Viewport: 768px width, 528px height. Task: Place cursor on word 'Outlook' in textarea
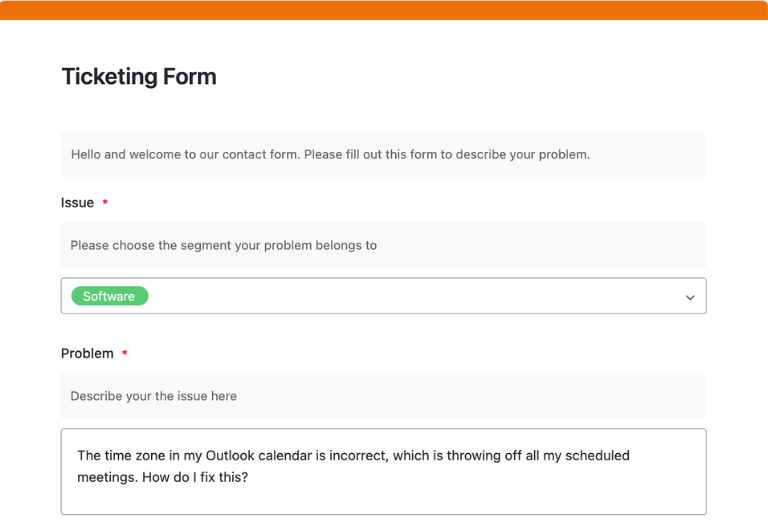pos(229,456)
